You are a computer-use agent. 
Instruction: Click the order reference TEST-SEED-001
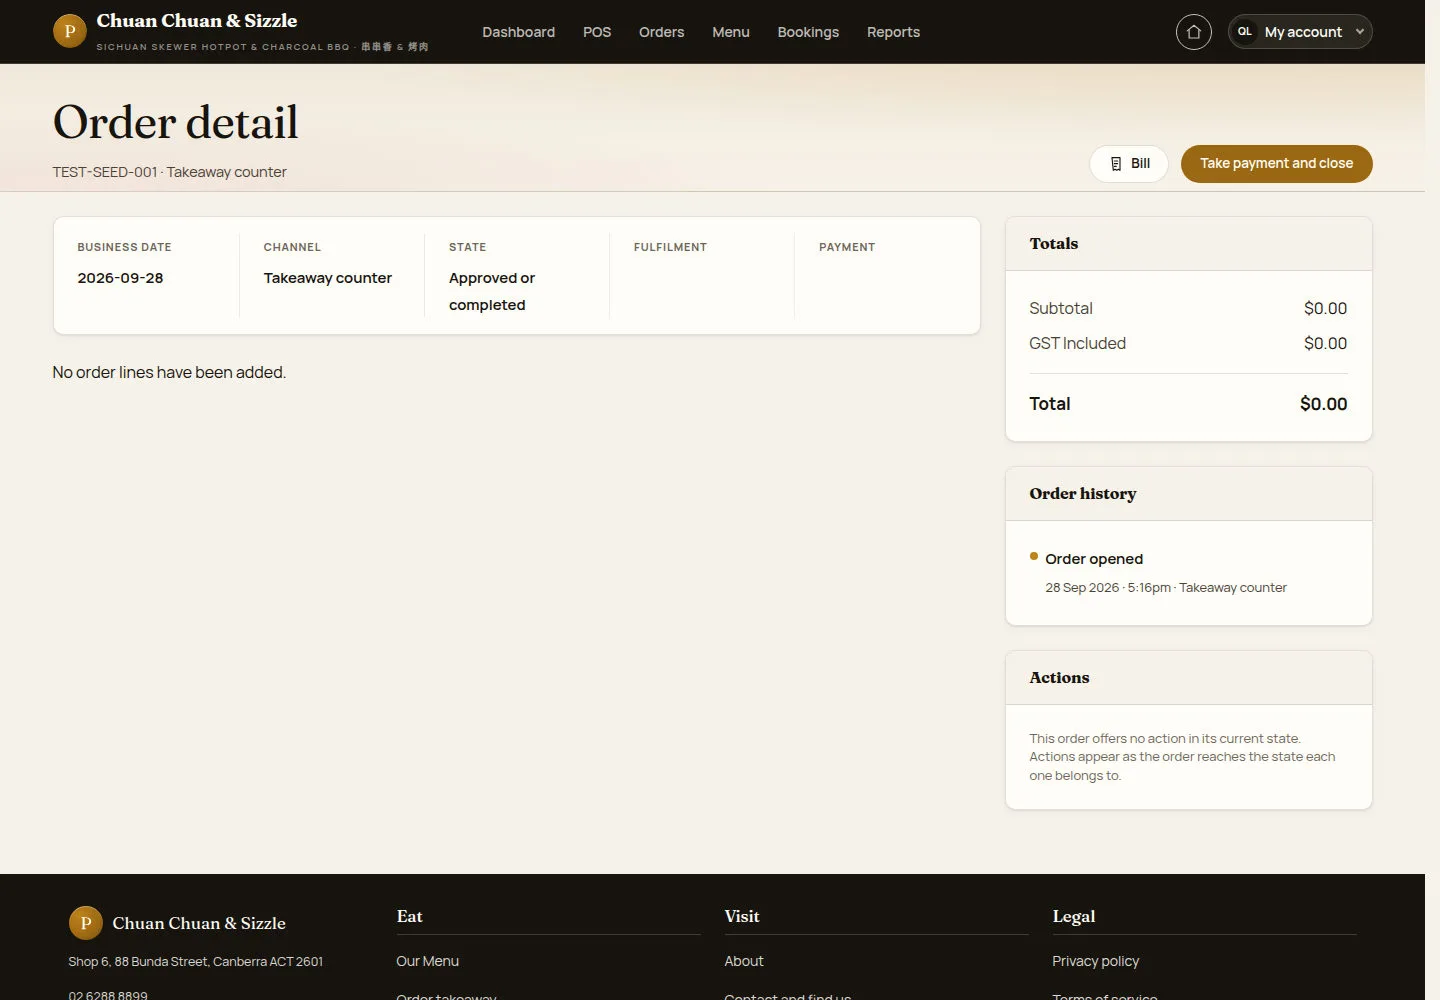[x=105, y=172]
